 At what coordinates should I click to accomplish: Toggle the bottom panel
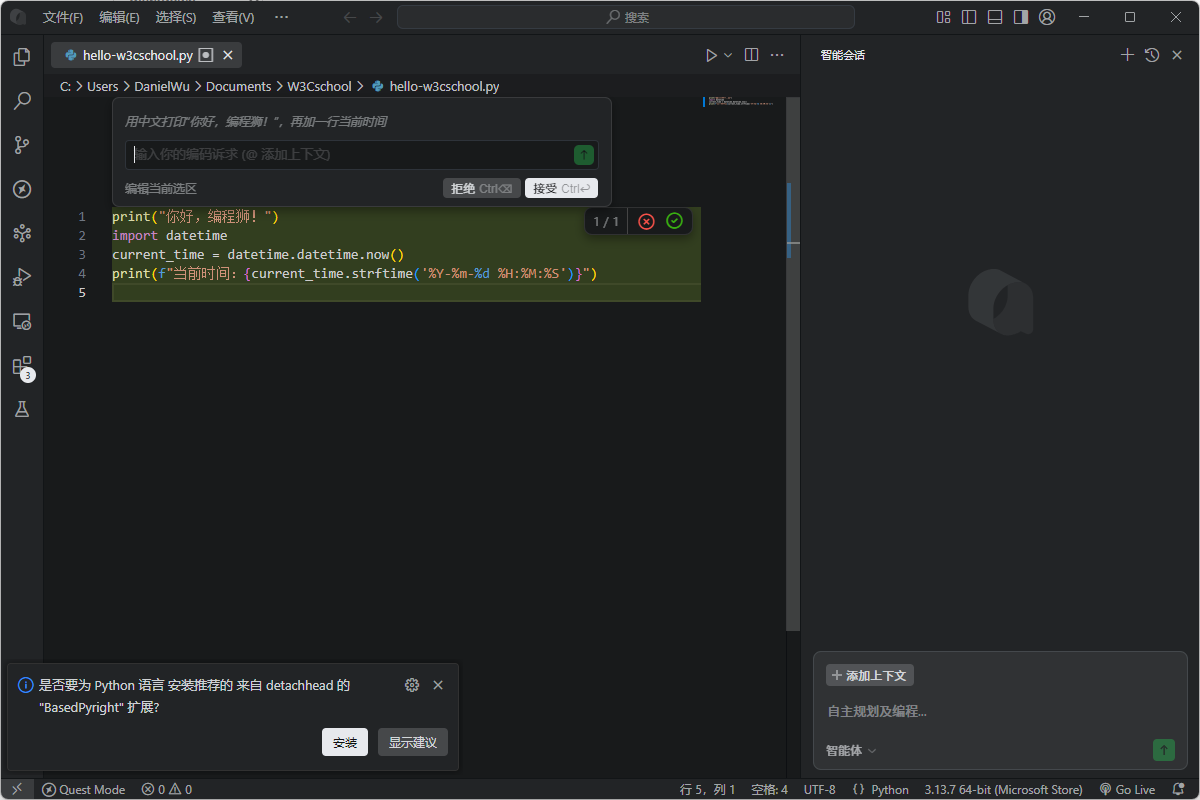coord(995,17)
